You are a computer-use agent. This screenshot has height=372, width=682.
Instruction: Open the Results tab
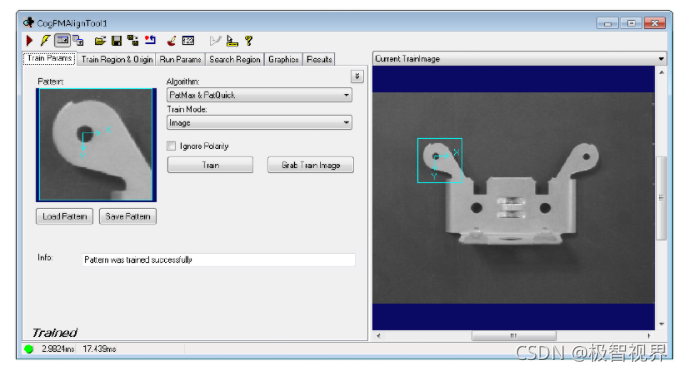pos(319,59)
